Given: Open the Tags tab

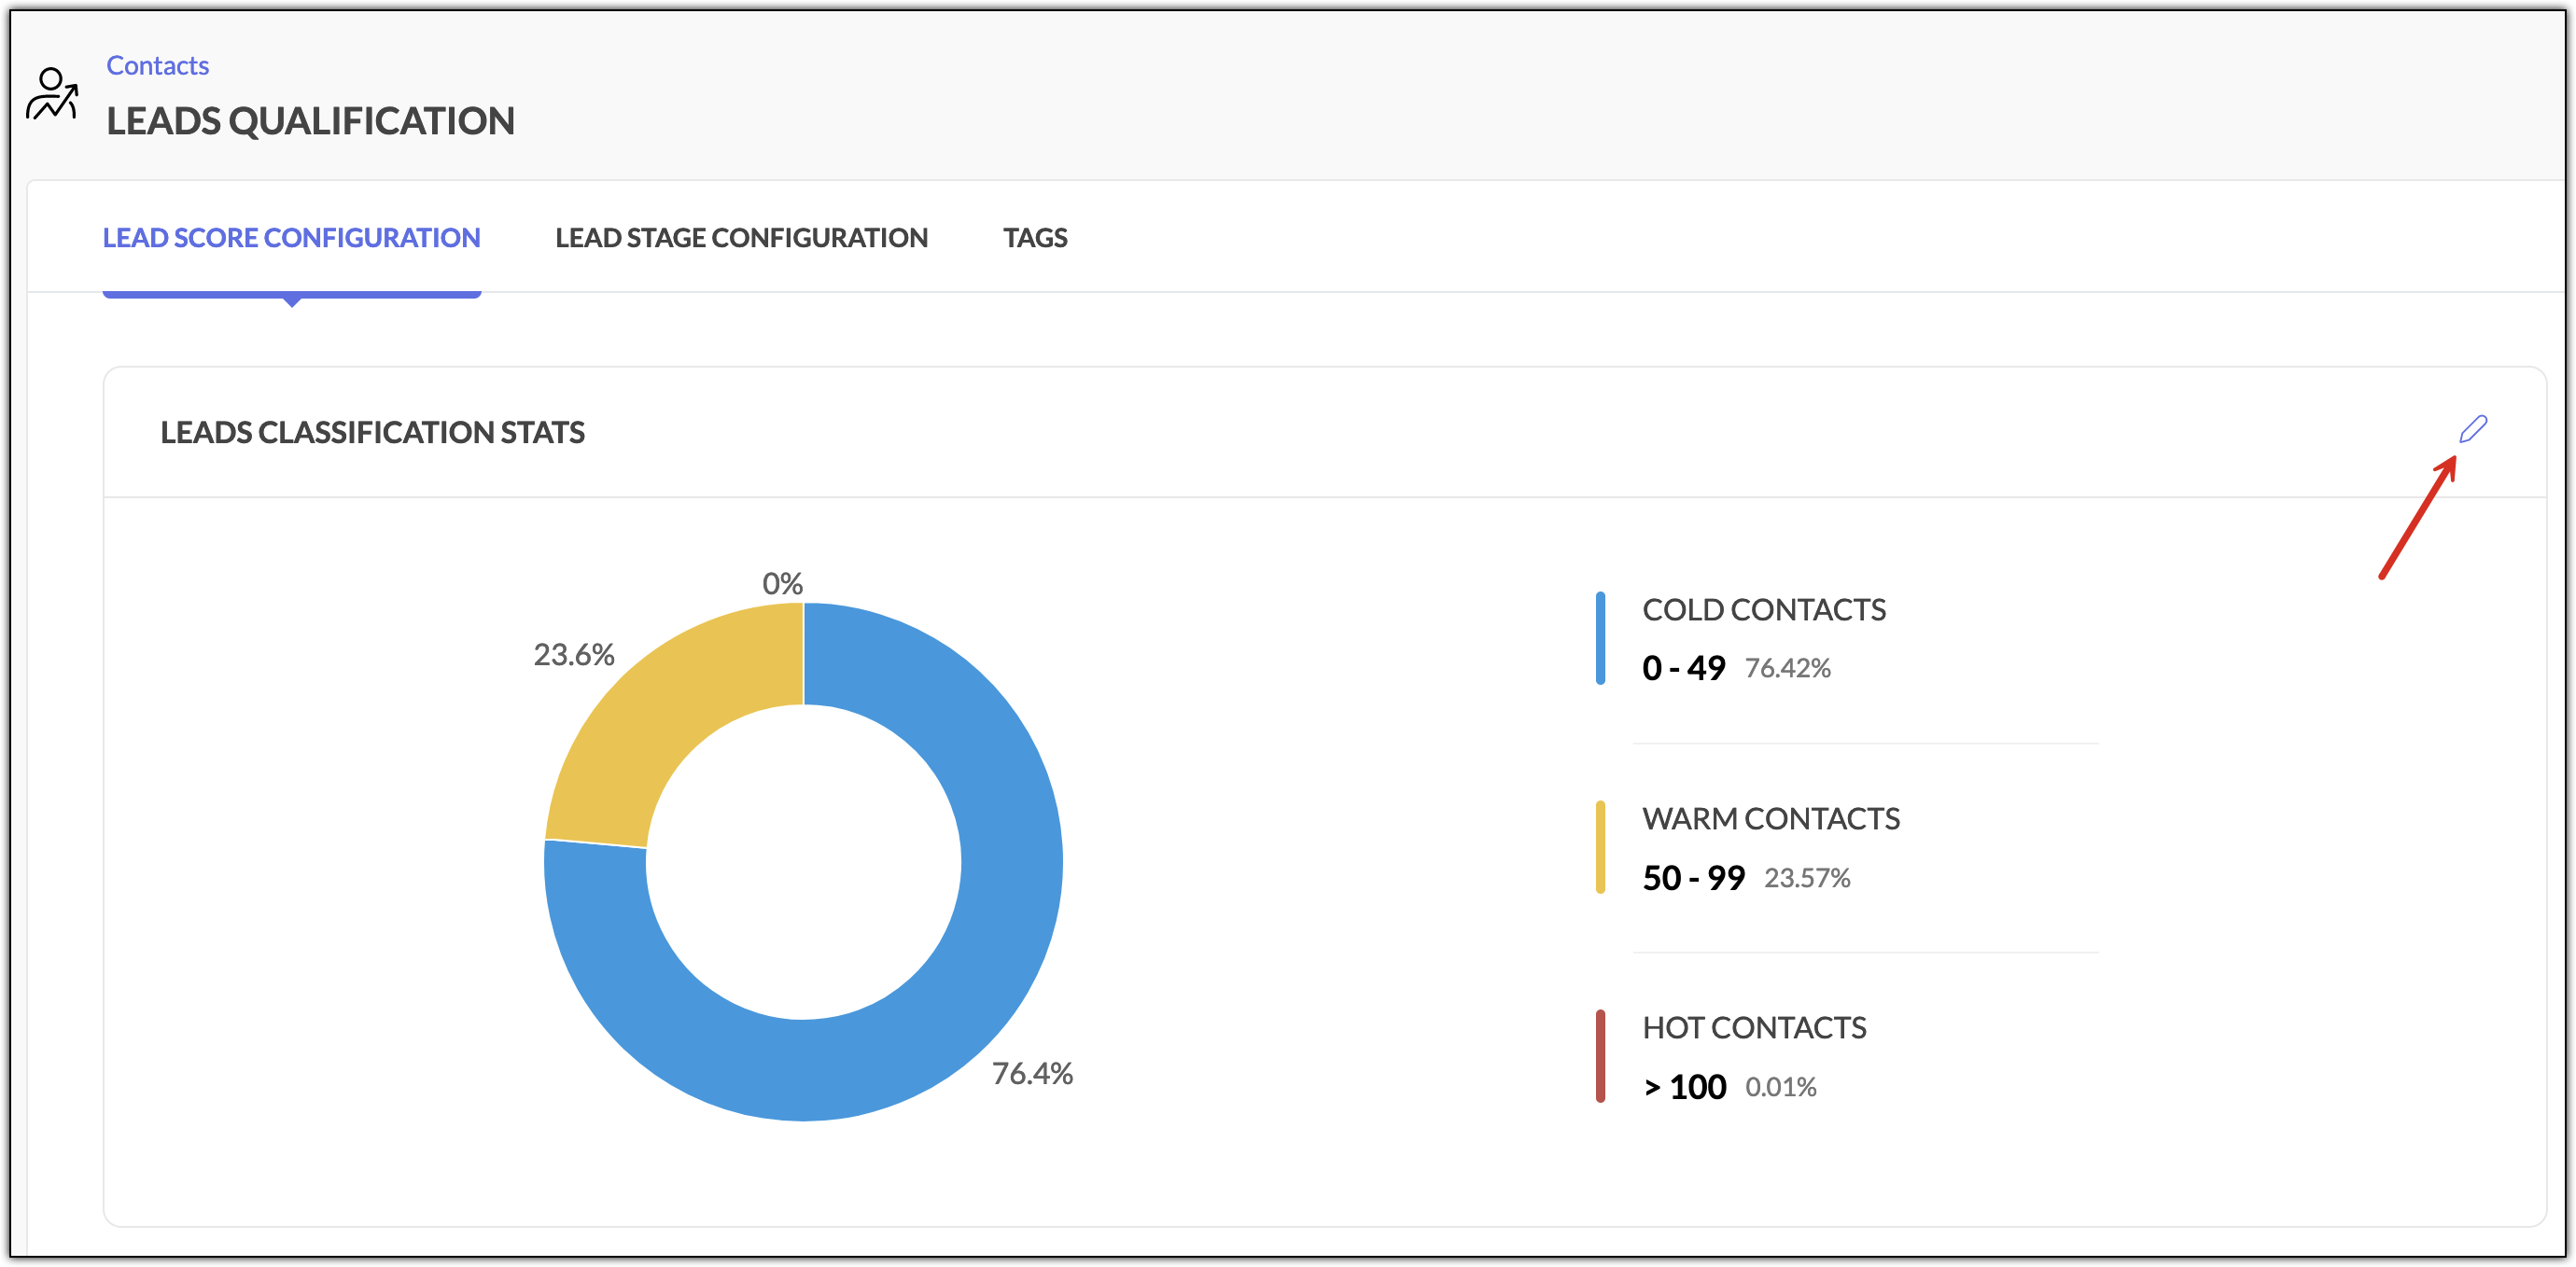Looking at the screenshot, I should coord(1035,237).
